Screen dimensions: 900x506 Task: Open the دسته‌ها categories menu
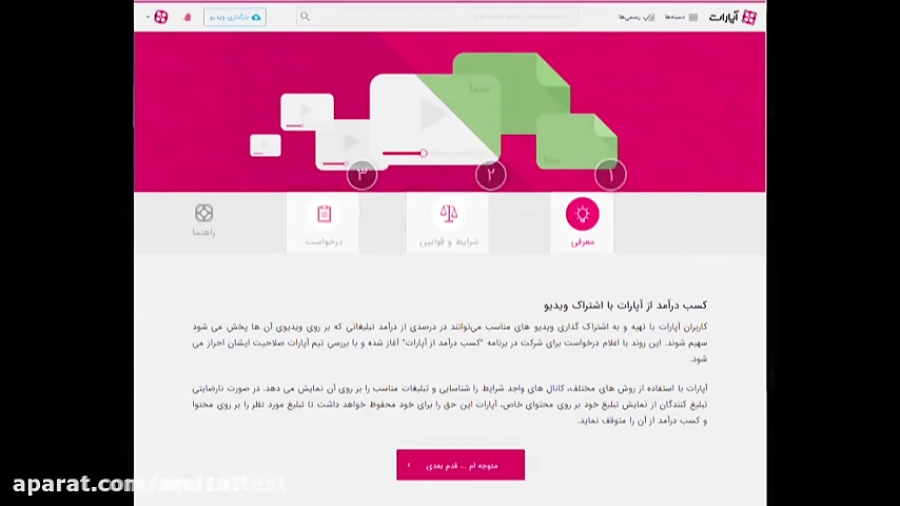point(681,17)
